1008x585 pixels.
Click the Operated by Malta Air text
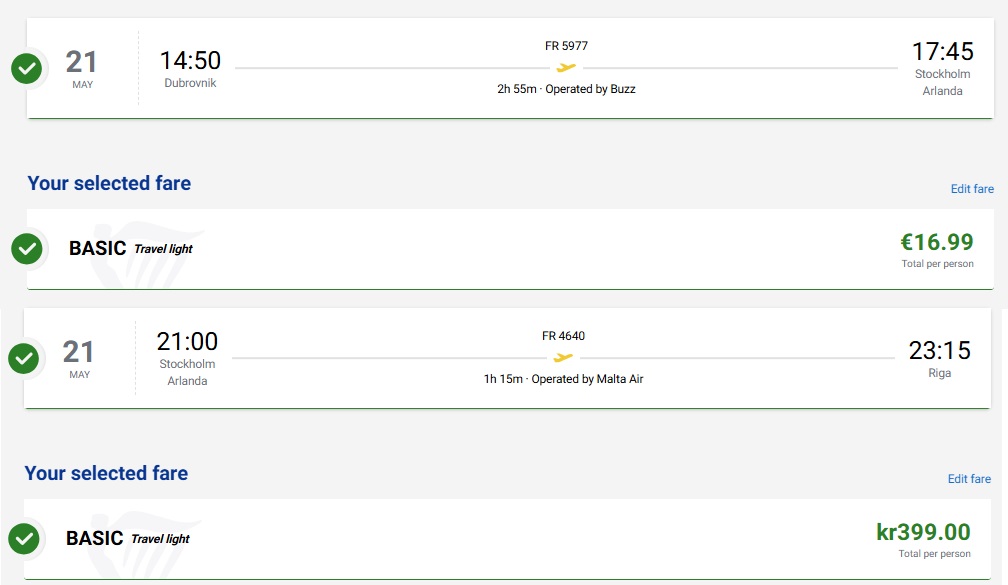(x=587, y=379)
